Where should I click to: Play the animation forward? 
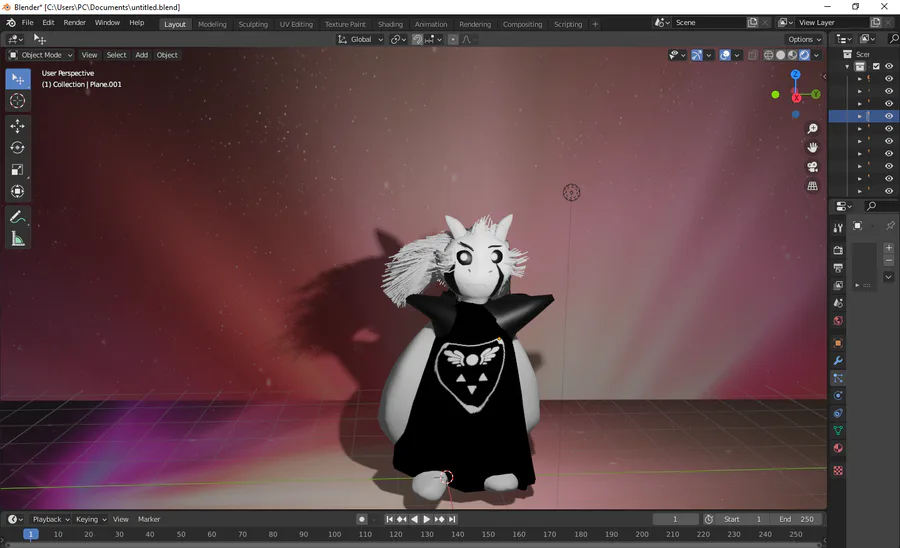[x=426, y=519]
